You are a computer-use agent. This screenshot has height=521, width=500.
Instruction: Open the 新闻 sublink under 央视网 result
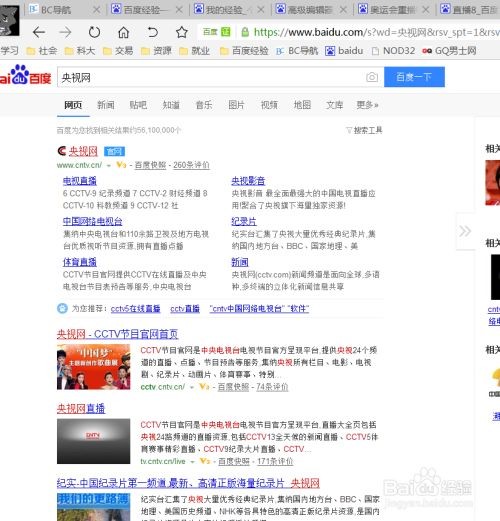pyautogui.click(x=240, y=262)
